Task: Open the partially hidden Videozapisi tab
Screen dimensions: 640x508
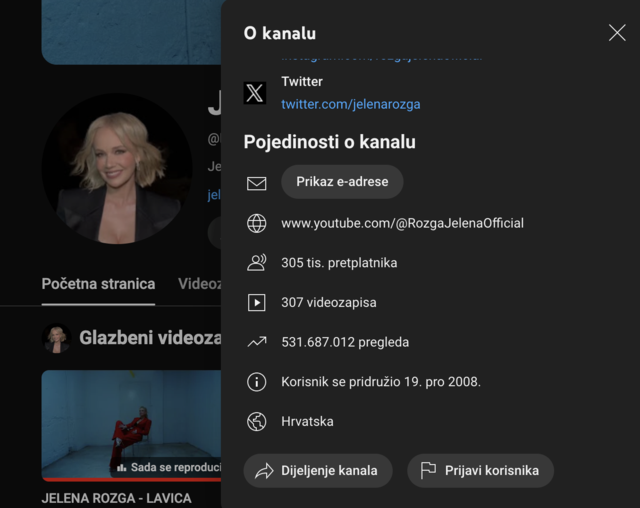Action: 200,284
